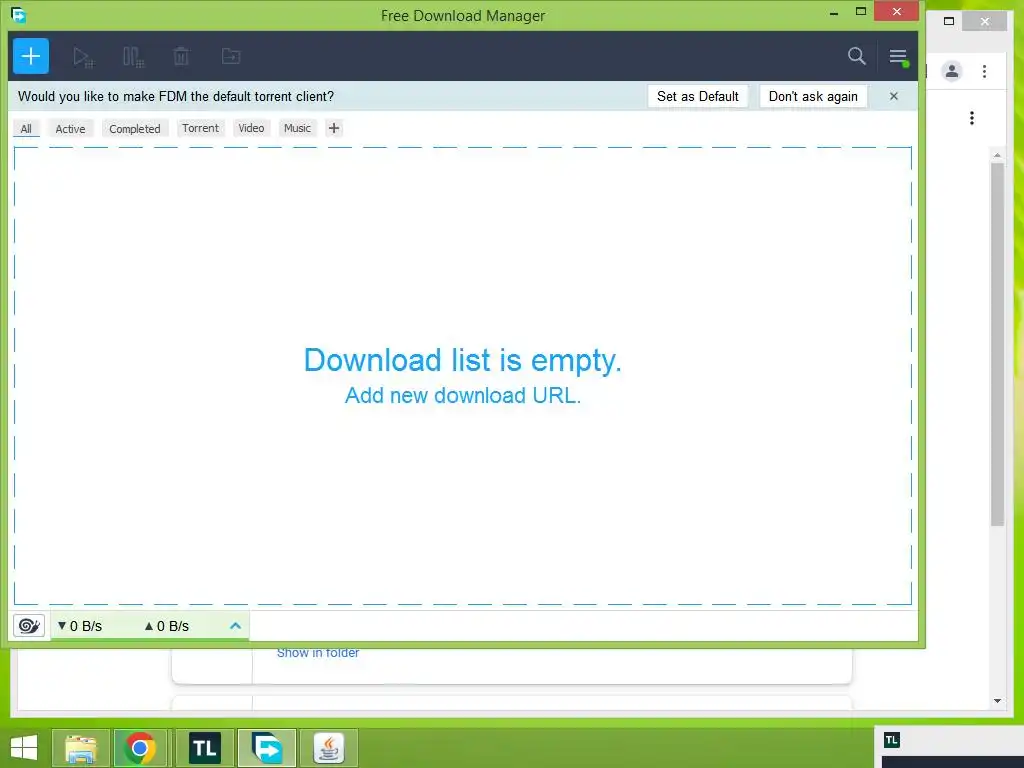Viewport: 1024px width, 768px height.
Task: Maximize the Free Download Manager window
Action: point(861,12)
